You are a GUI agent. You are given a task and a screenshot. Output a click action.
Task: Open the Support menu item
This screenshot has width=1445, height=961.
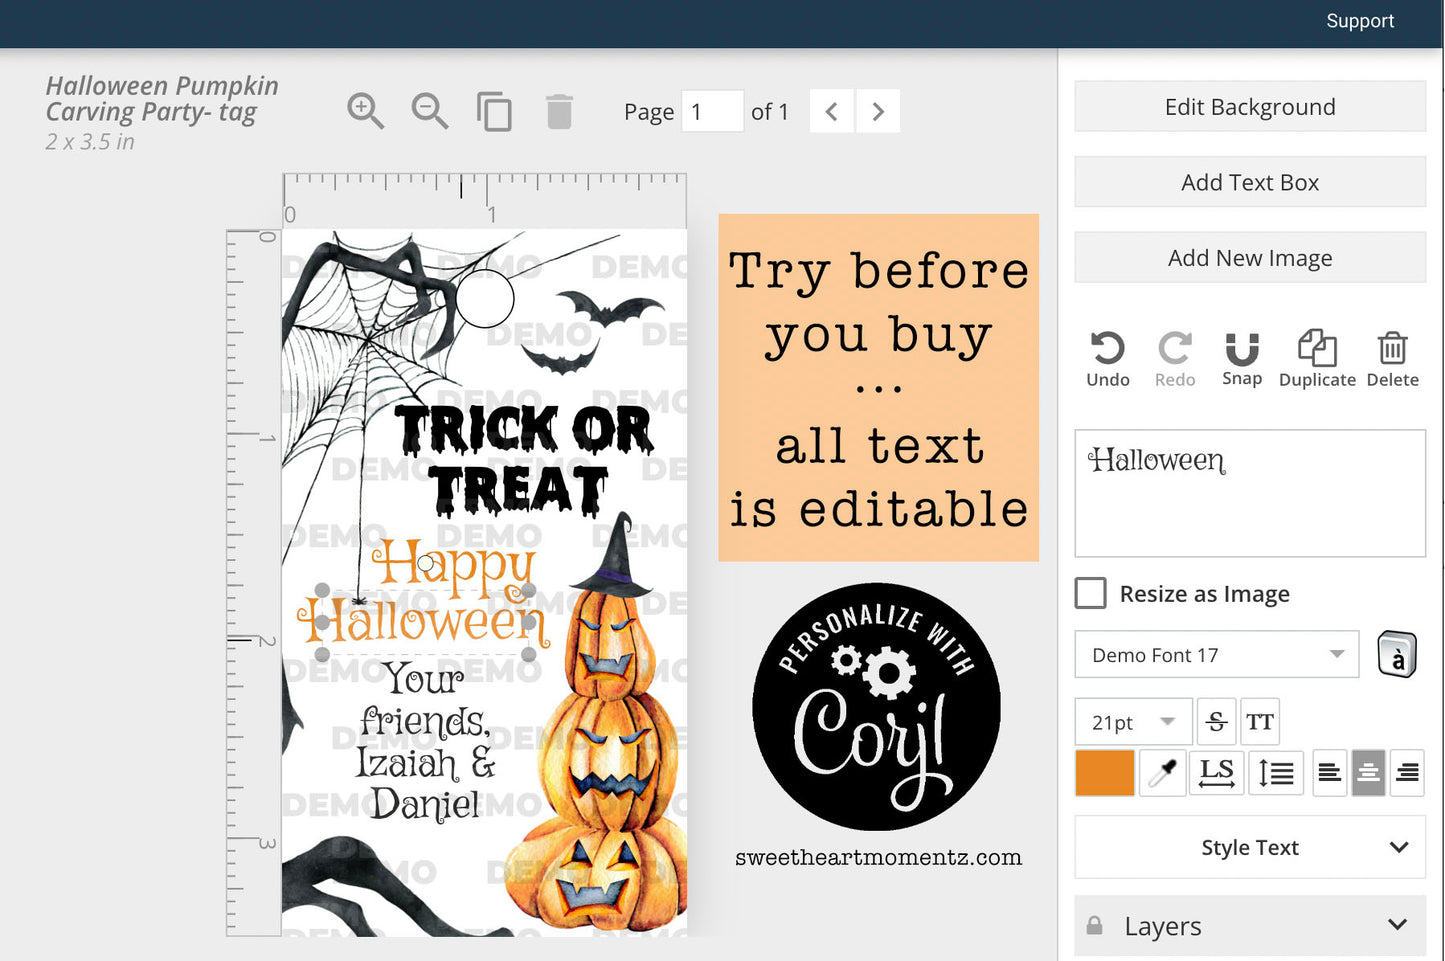pos(1359,21)
